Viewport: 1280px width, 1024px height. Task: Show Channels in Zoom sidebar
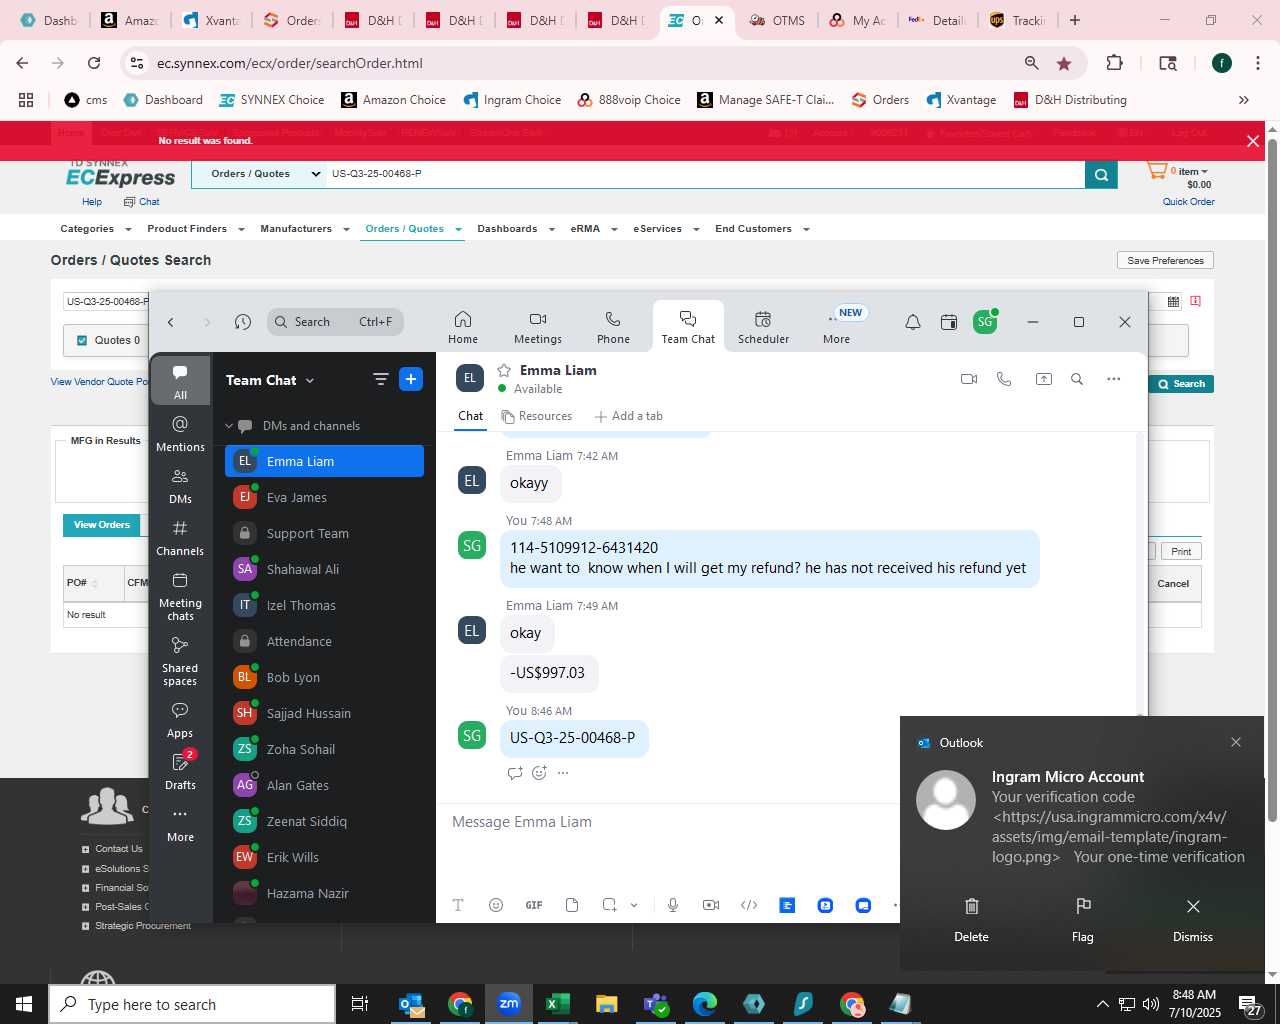tap(180, 538)
